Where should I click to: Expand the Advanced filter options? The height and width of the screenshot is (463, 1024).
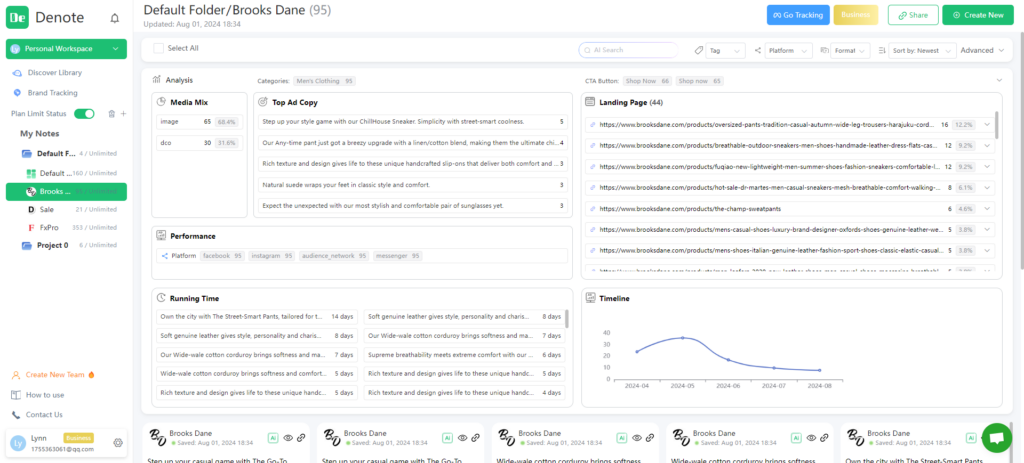click(x=982, y=50)
